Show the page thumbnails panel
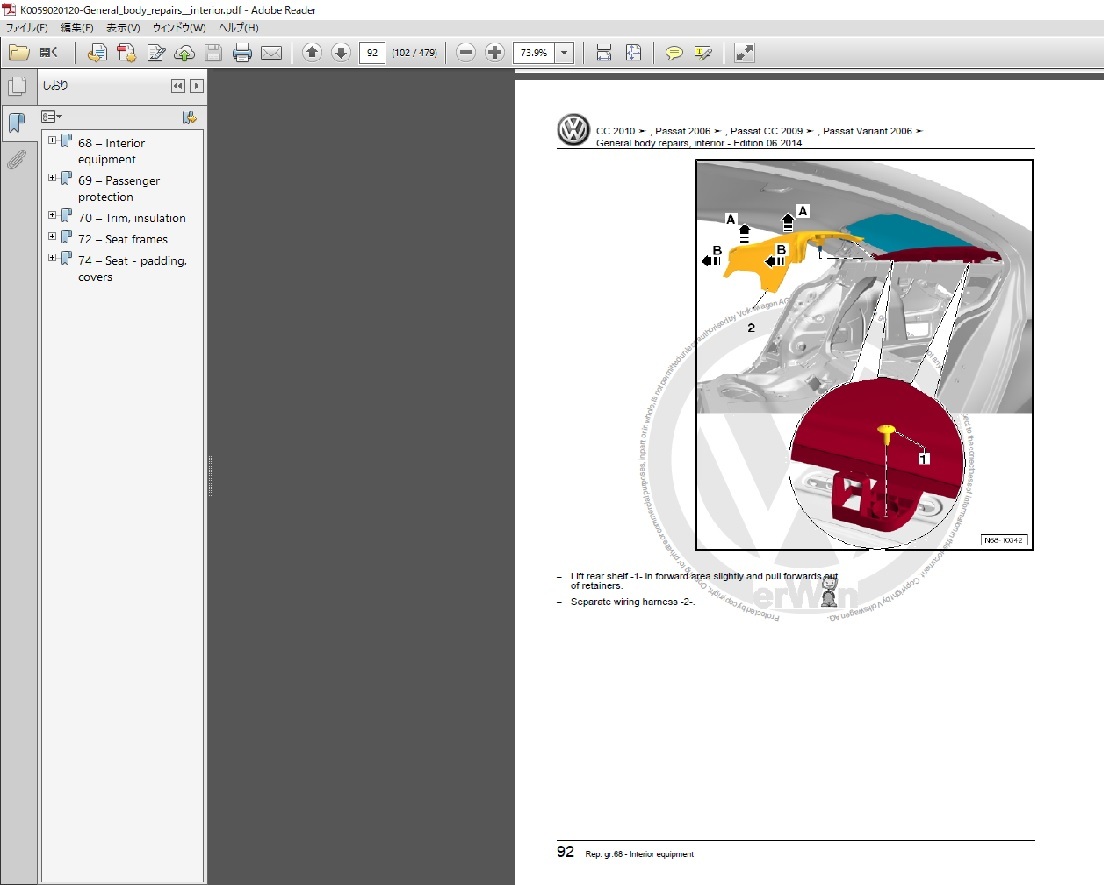The image size is (1104, 885). (x=17, y=86)
